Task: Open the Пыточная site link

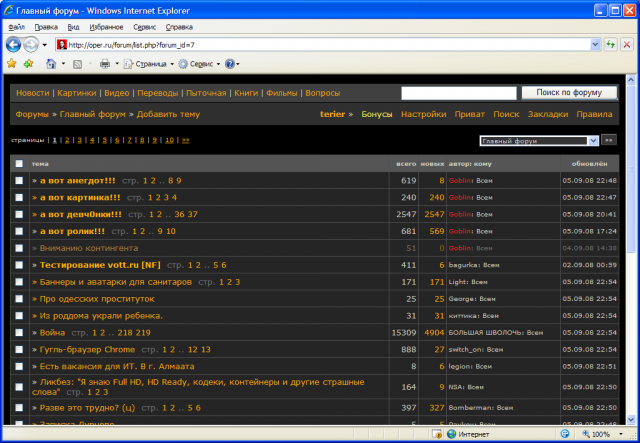Action: [206, 93]
